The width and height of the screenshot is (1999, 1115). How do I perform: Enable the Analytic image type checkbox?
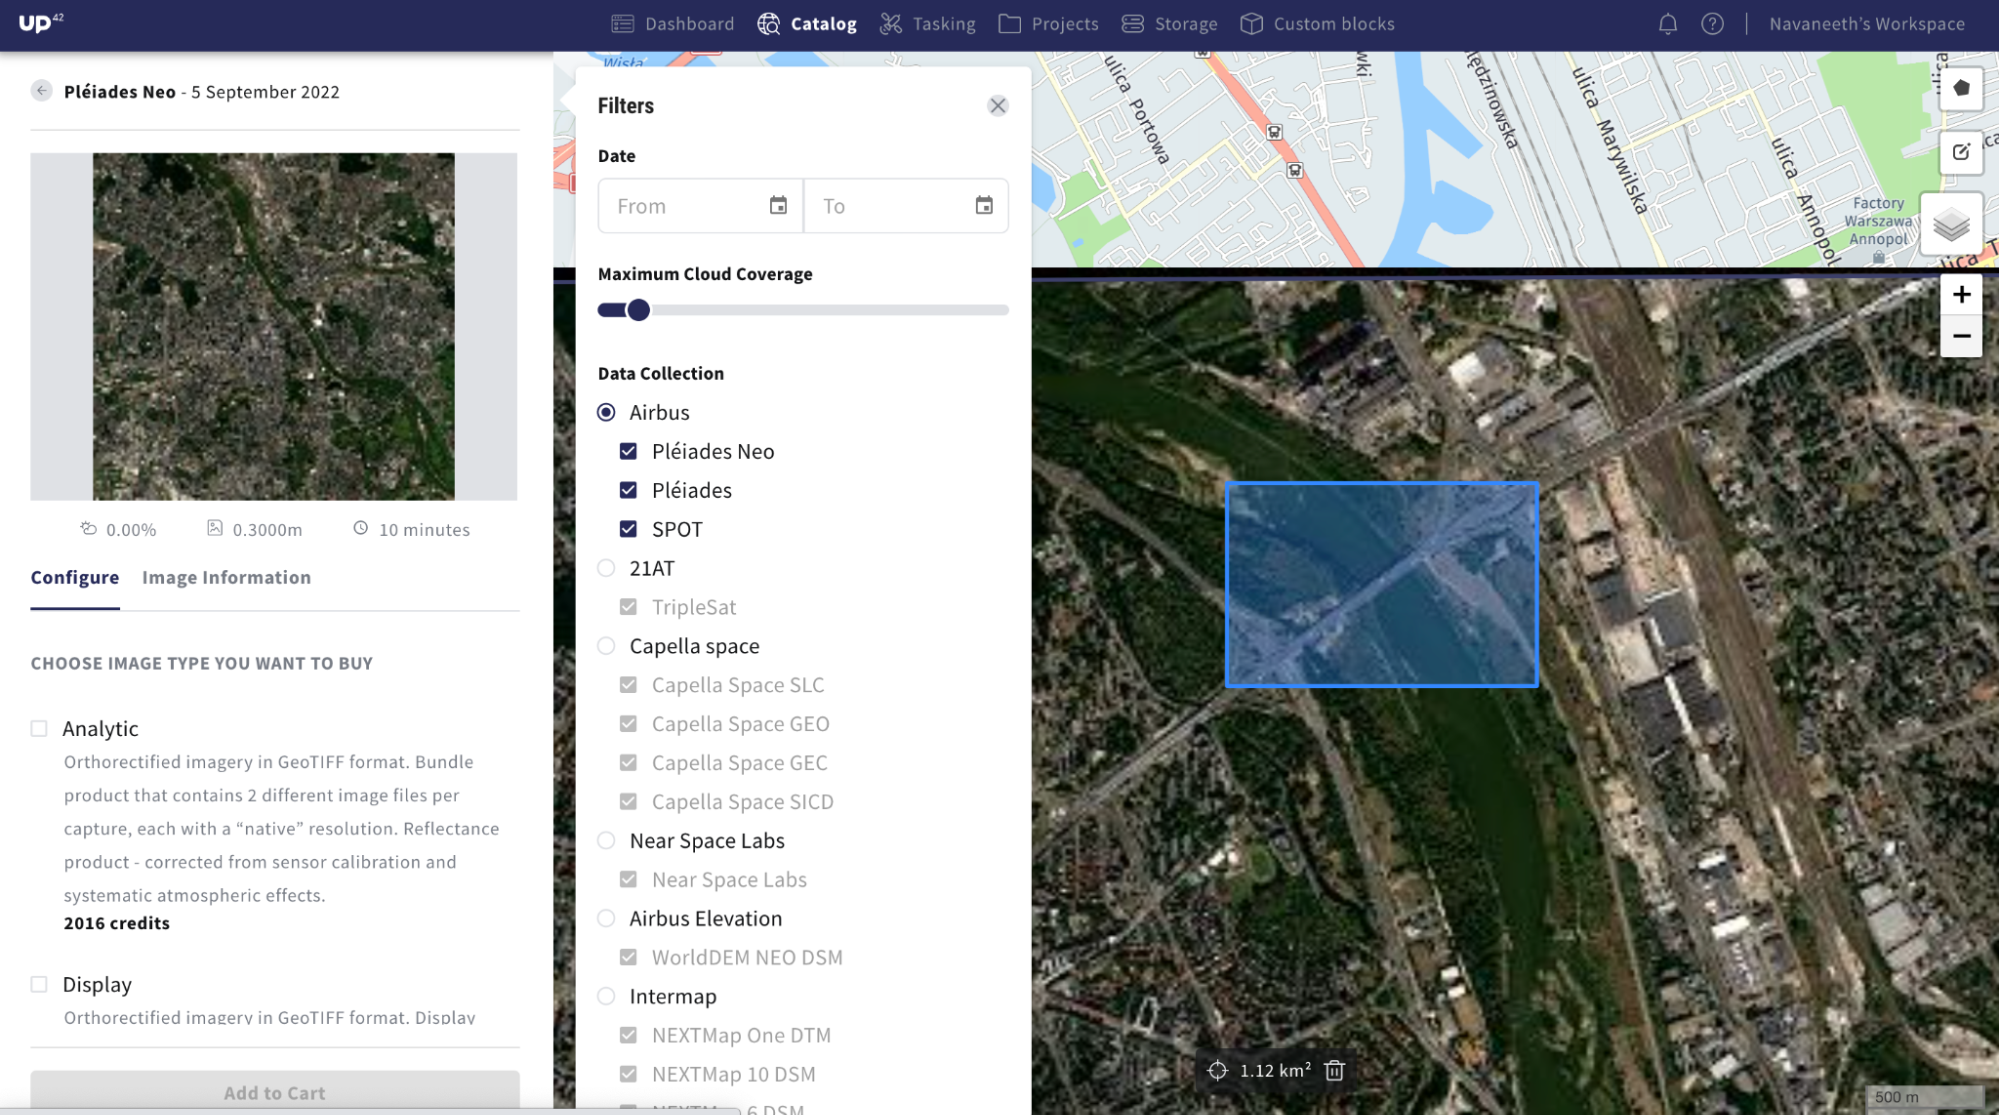pyautogui.click(x=39, y=729)
